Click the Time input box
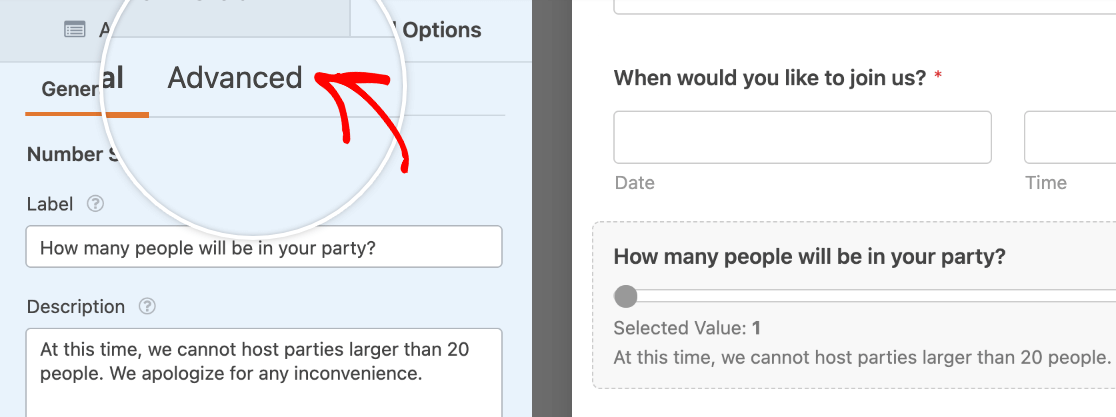Image resolution: width=1116 pixels, height=417 pixels. tap(1069, 137)
